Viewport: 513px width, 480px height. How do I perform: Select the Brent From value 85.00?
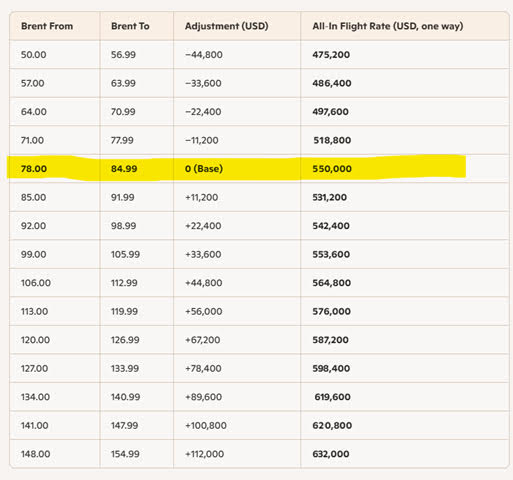[x=33, y=197]
